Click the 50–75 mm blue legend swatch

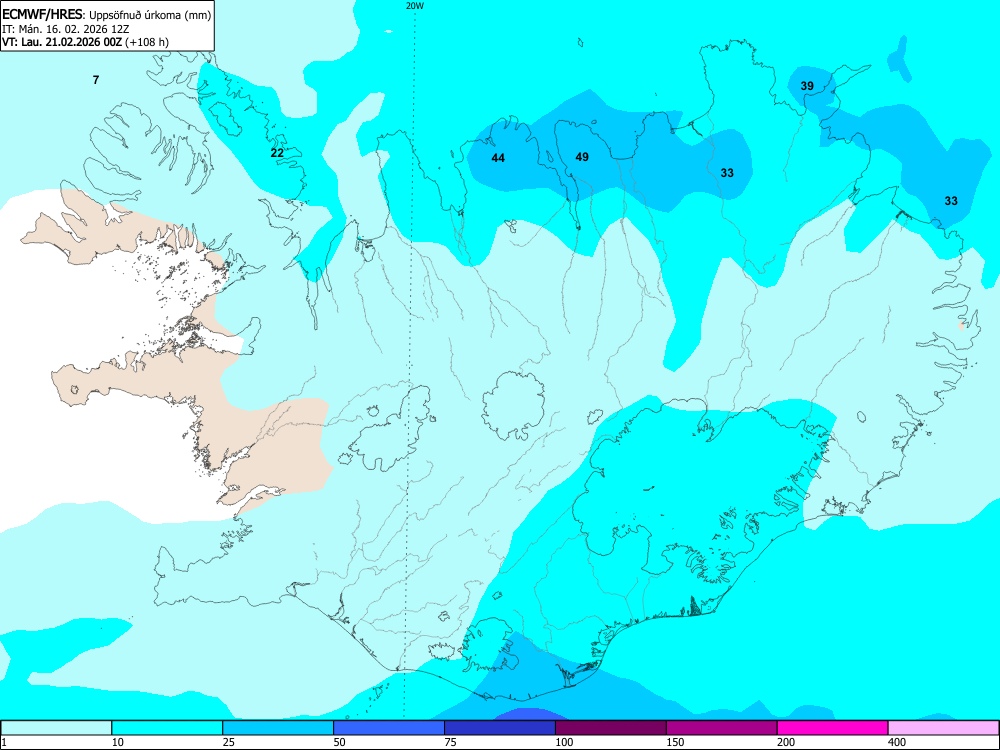(389, 728)
